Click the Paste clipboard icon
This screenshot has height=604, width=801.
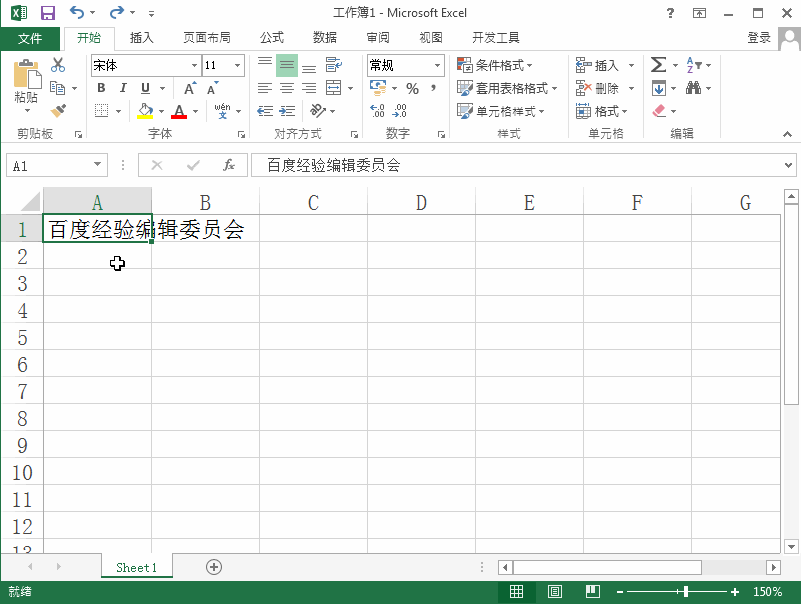coord(27,74)
